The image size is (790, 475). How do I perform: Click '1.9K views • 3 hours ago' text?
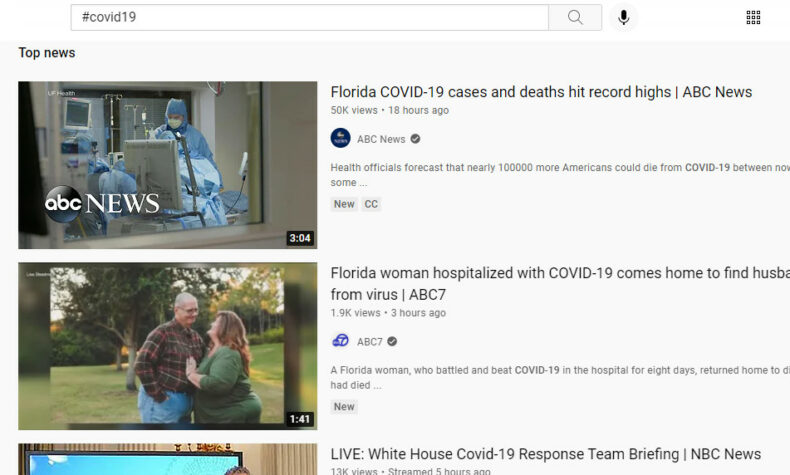(388, 313)
